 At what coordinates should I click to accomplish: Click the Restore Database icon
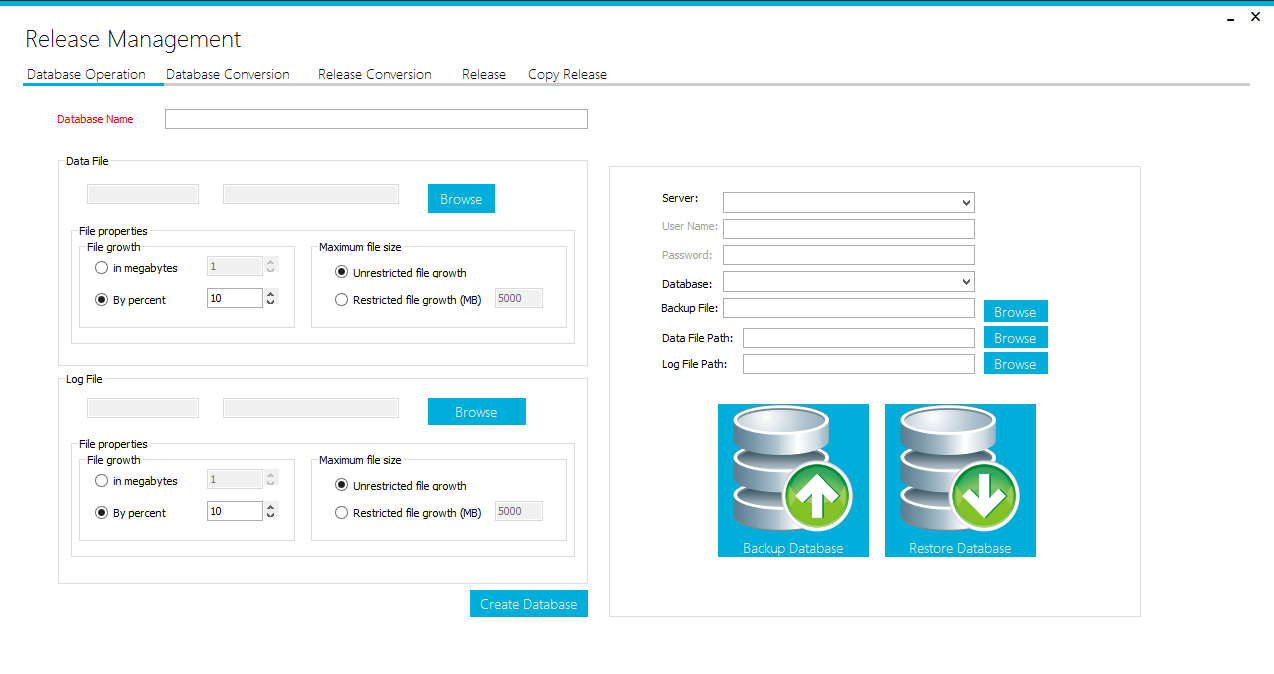pyautogui.click(x=960, y=480)
